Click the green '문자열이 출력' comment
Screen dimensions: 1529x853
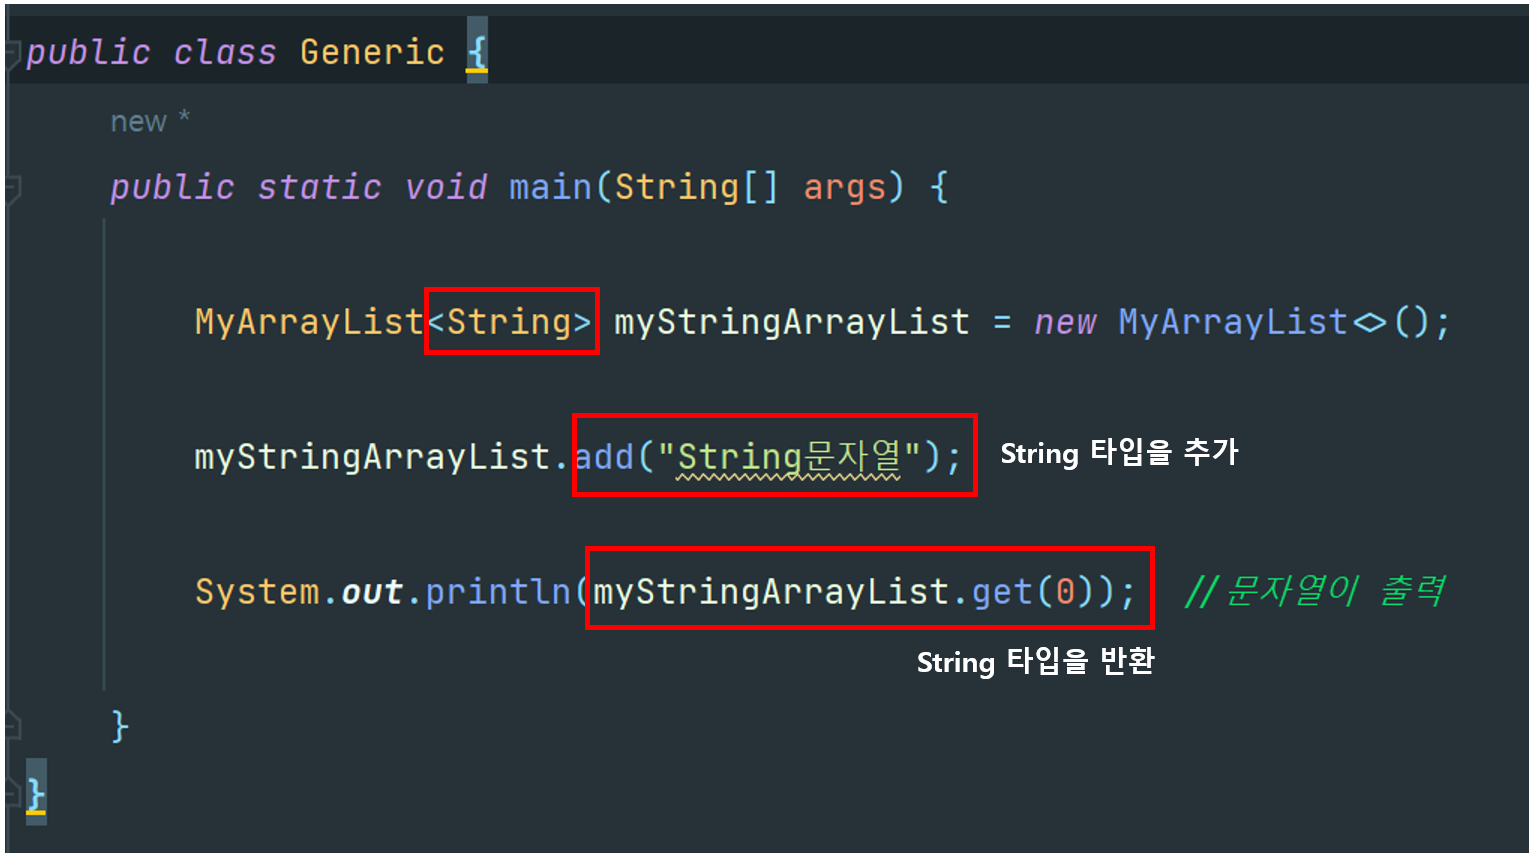coord(1315,590)
